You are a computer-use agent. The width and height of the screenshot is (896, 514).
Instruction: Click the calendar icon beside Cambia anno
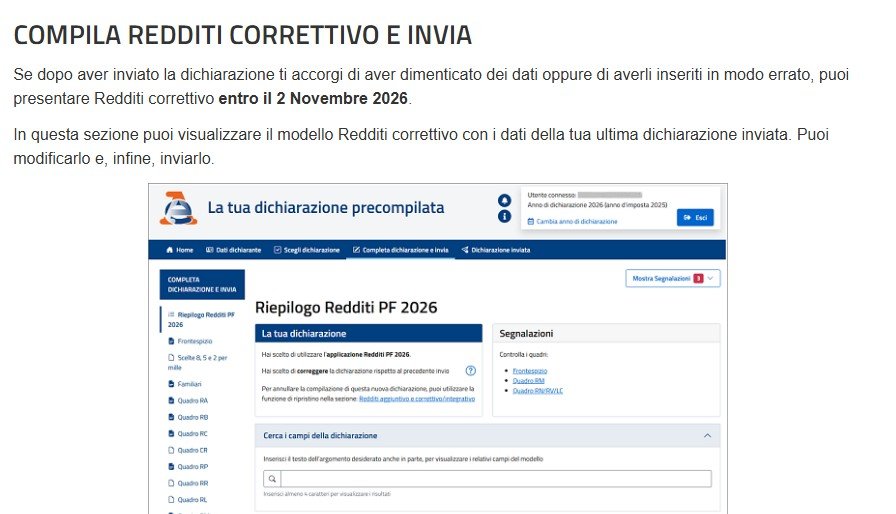pyautogui.click(x=530, y=222)
